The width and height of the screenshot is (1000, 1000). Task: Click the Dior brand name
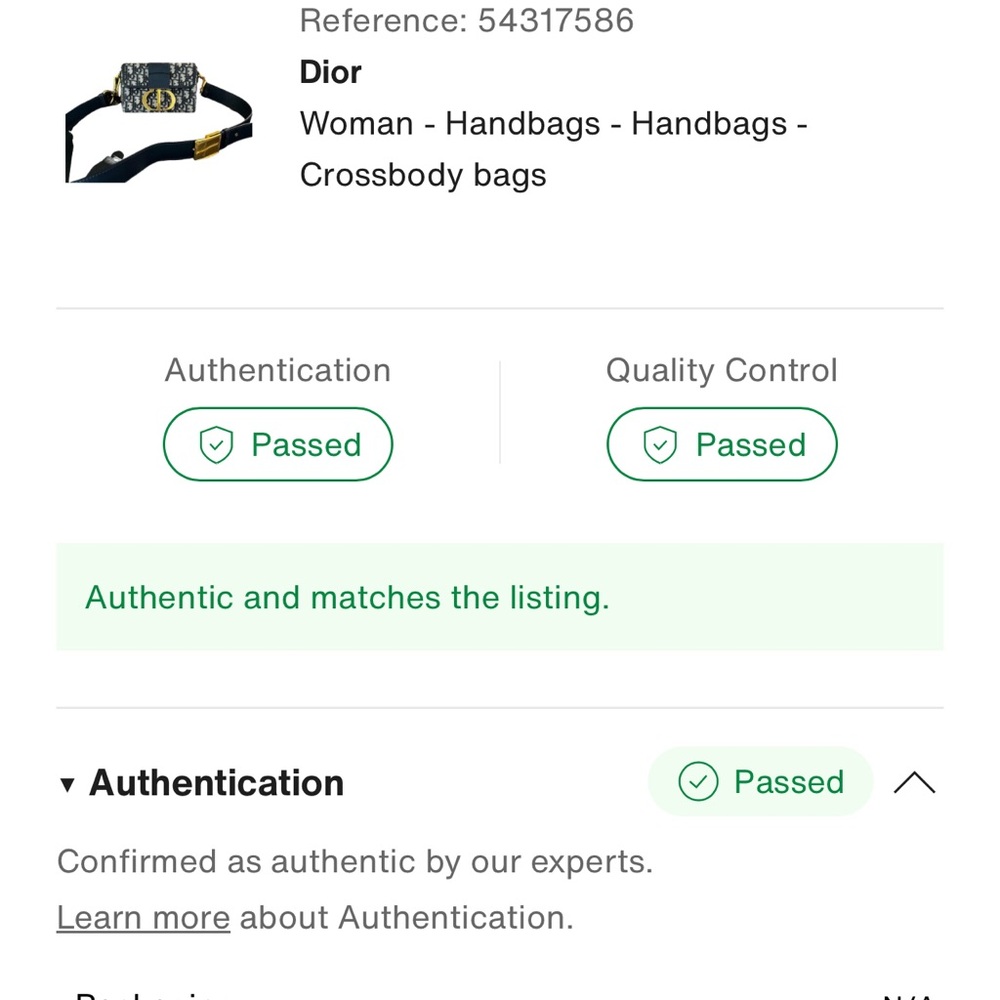[x=330, y=72]
